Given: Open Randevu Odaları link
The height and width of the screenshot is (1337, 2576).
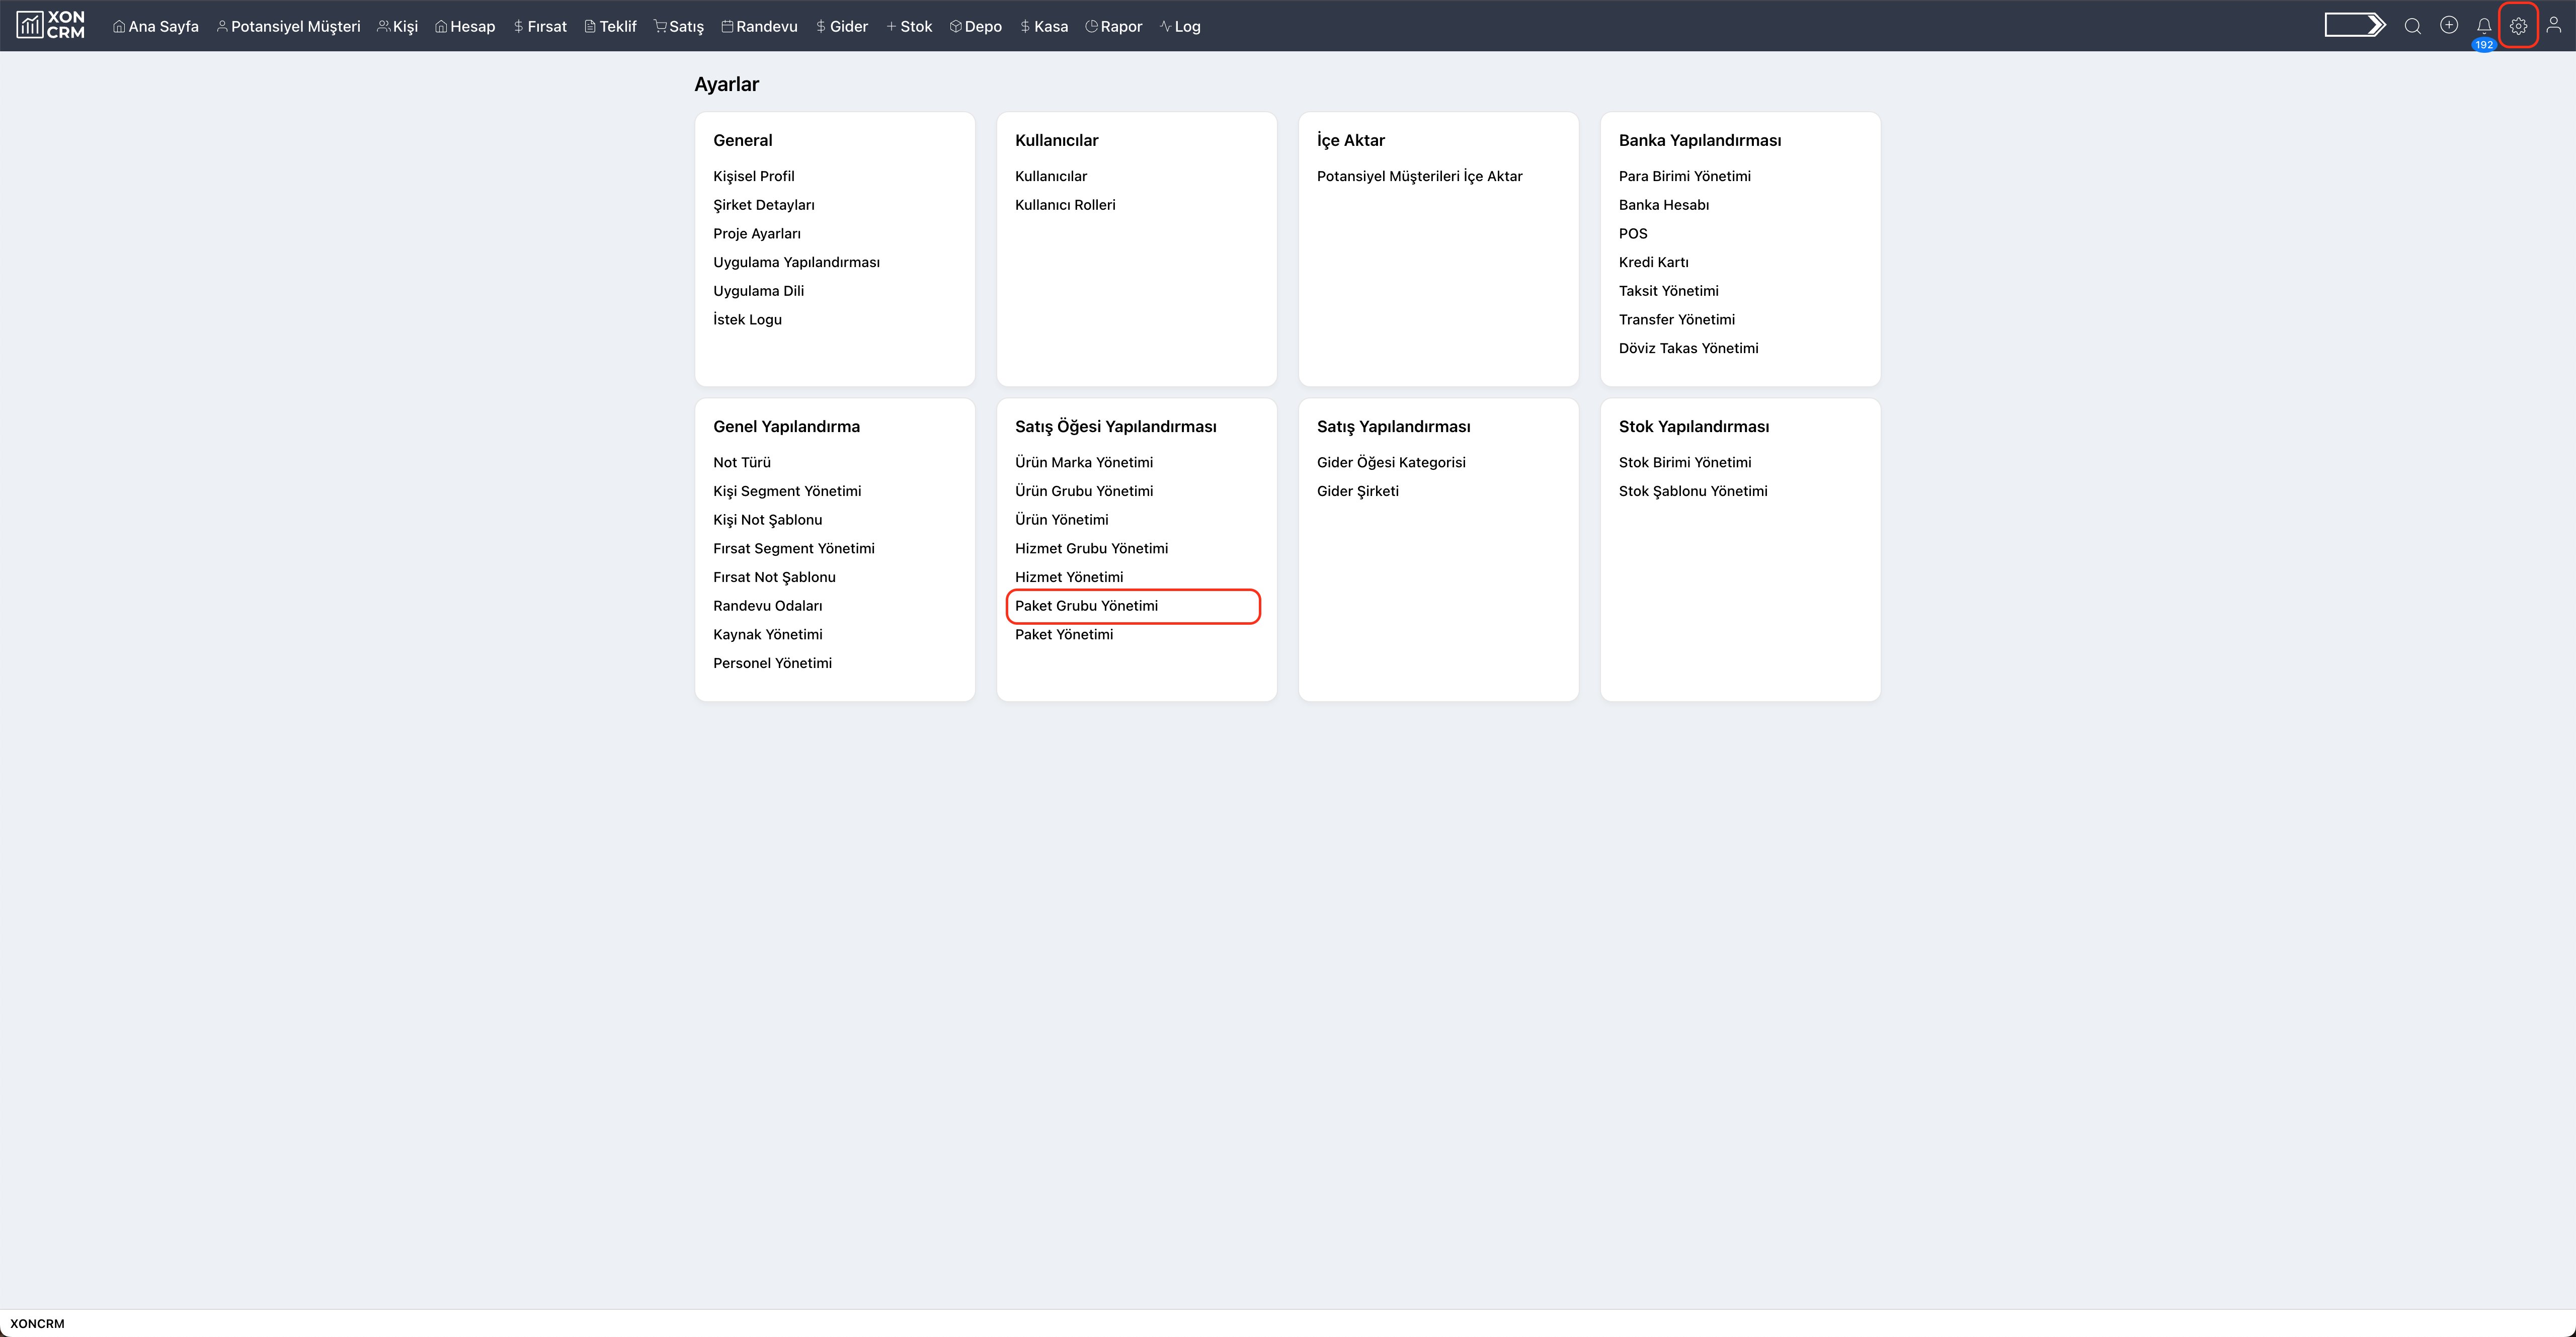Looking at the screenshot, I should [x=768, y=606].
